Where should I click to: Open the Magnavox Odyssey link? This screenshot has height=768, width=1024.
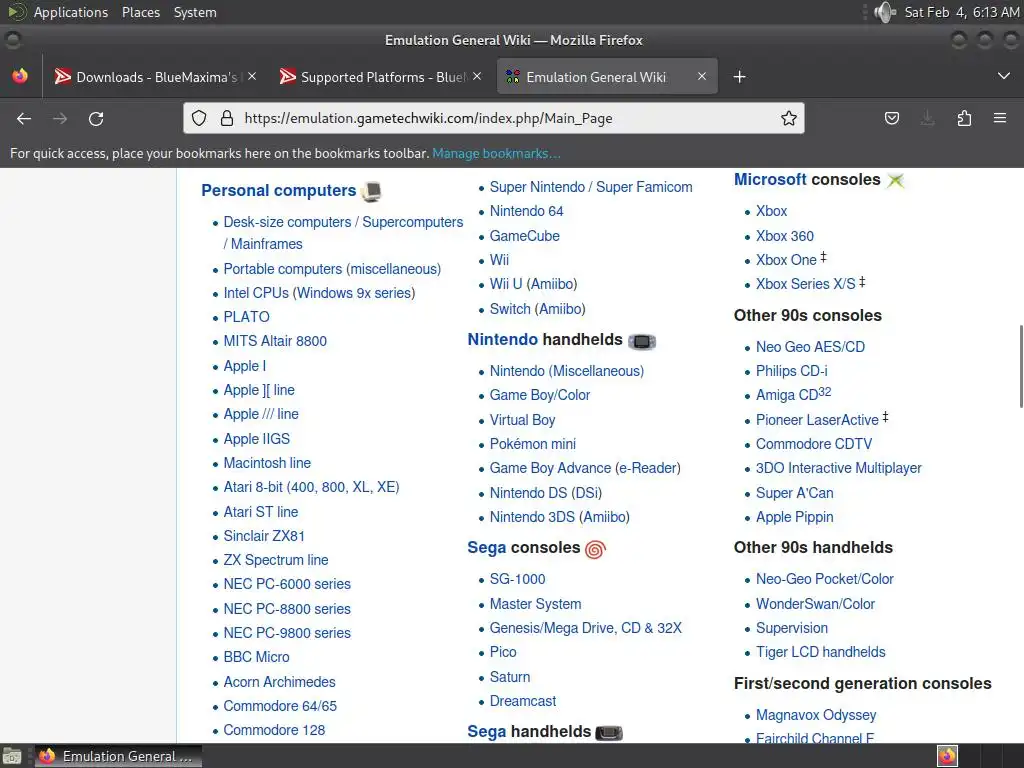pyautogui.click(x=816, y=715)
